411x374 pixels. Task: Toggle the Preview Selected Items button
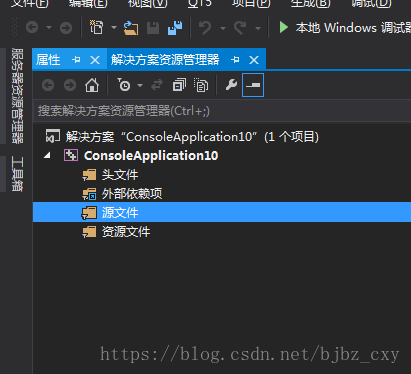[x=253, y=85]
